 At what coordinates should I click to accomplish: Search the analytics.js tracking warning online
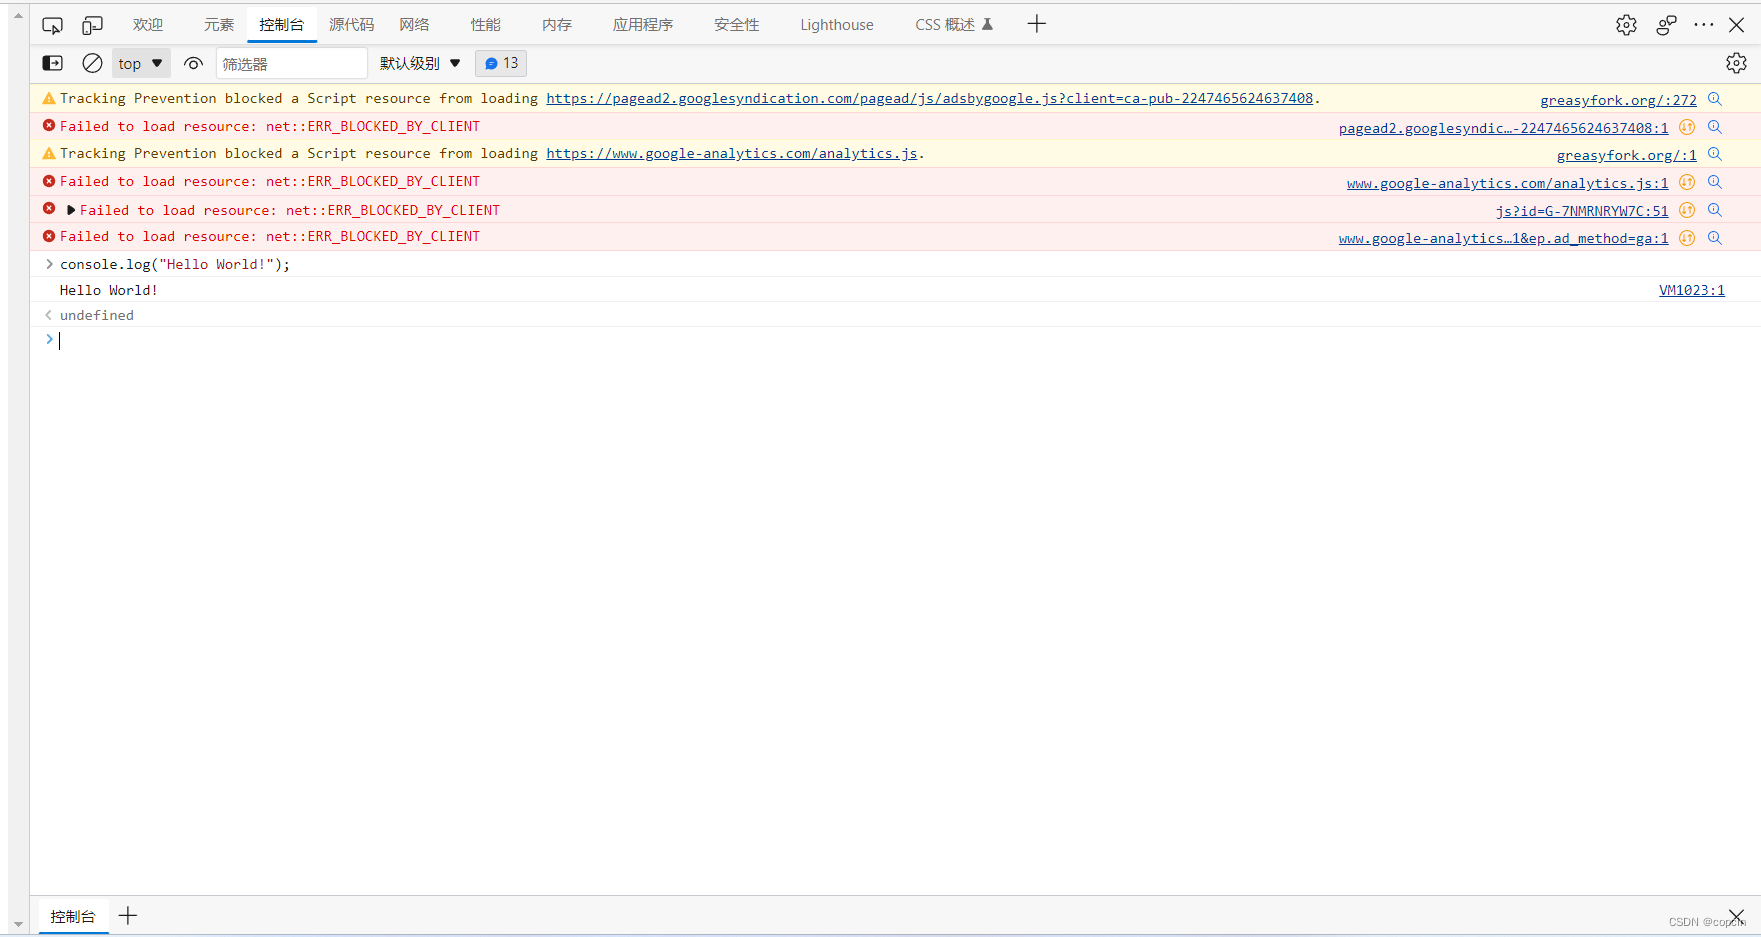[x=1715, y=154]
